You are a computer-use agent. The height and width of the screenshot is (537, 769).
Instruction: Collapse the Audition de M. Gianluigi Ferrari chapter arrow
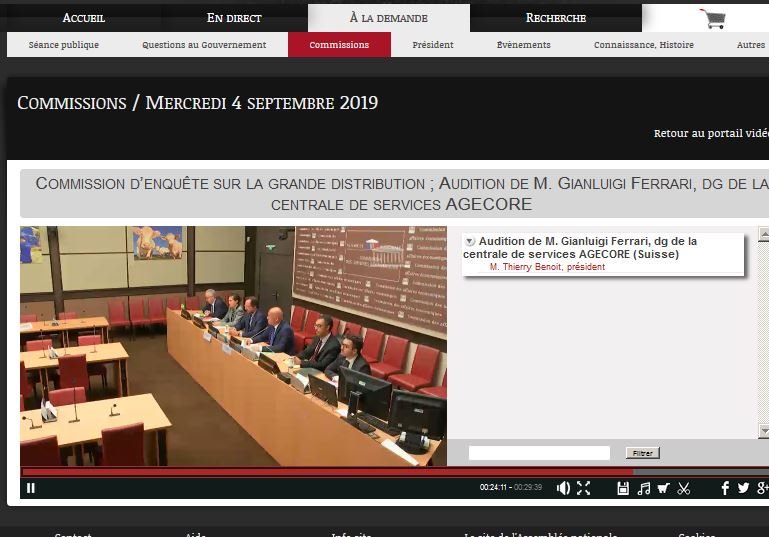point(470,241)
